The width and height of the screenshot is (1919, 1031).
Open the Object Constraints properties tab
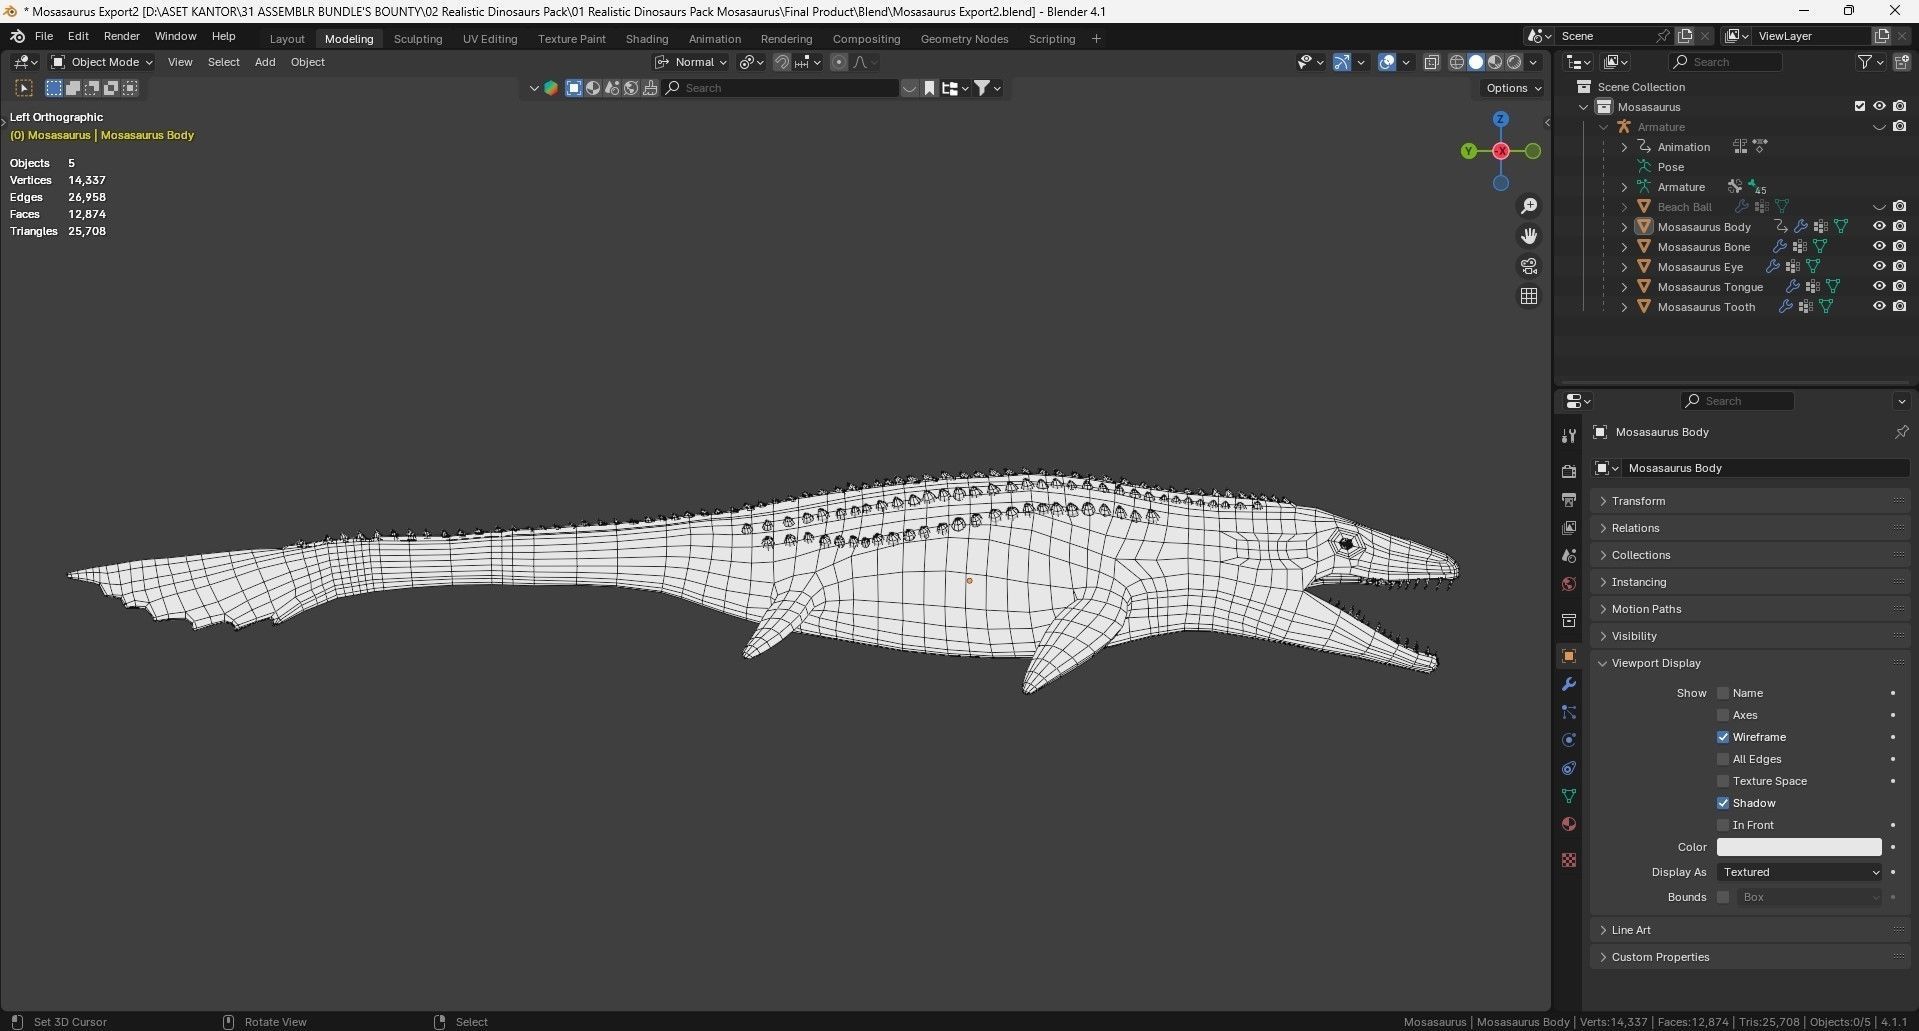(x=1568, y=768)
